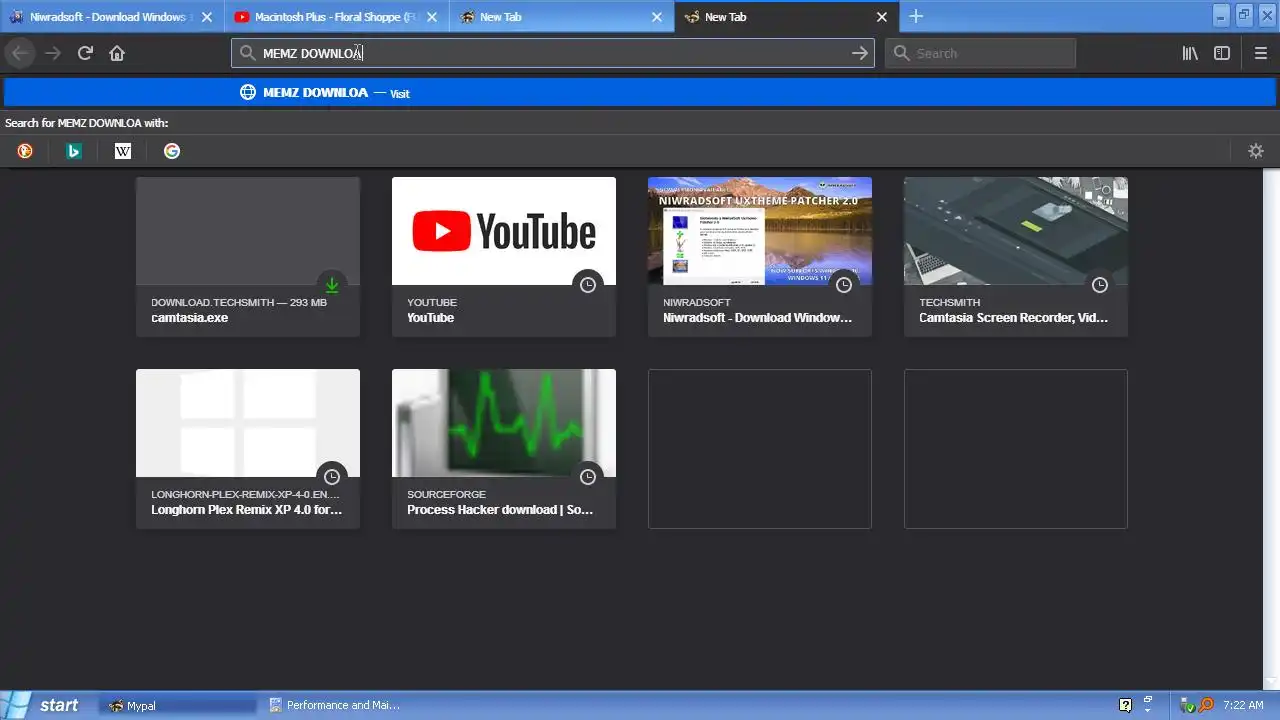1280x720 pixels.
Task: Search with the Wikipedia engine icon
Action: coord(123,151)
